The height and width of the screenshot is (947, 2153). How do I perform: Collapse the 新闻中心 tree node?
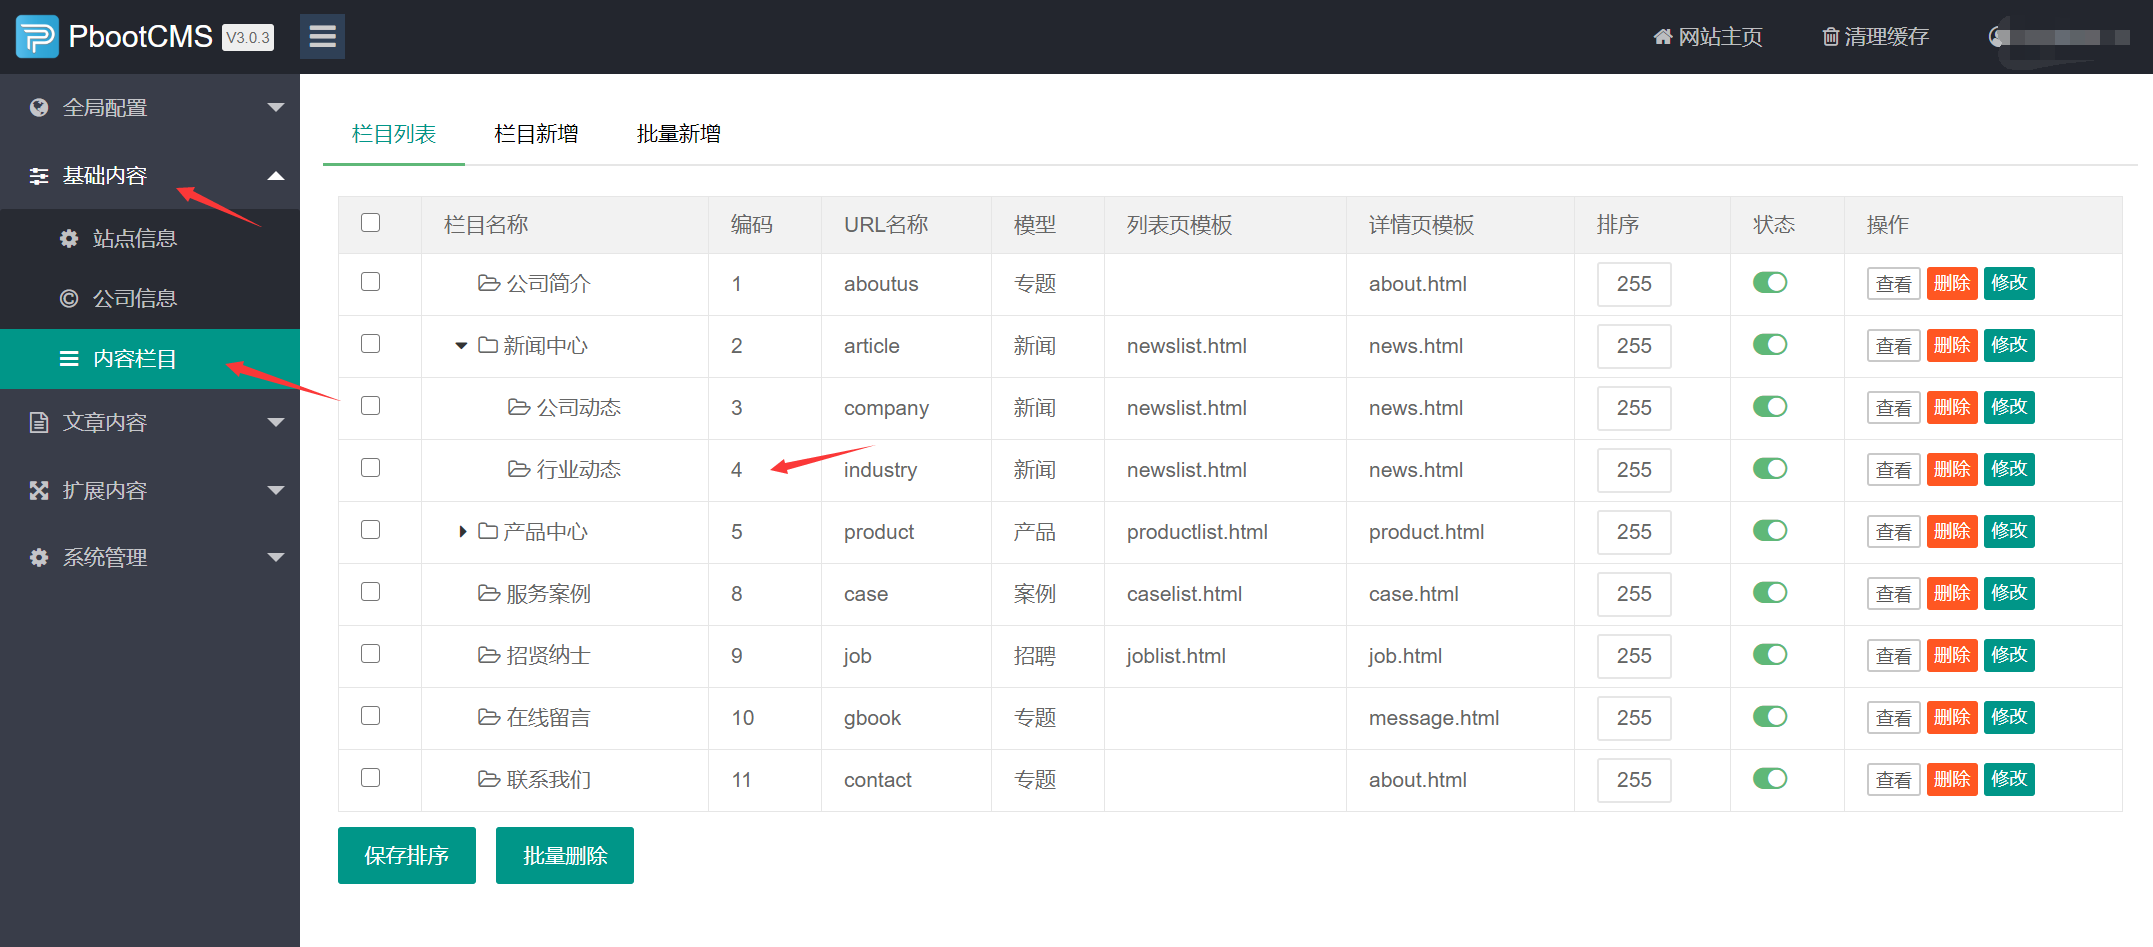[460, 345]
